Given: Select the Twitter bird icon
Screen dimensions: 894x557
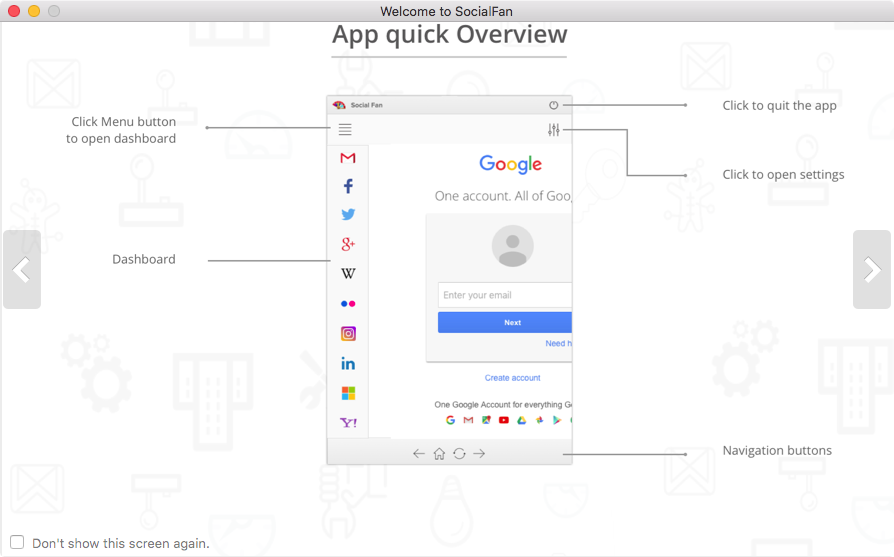Looking at the screenshot, I should (x=348, y=214).
